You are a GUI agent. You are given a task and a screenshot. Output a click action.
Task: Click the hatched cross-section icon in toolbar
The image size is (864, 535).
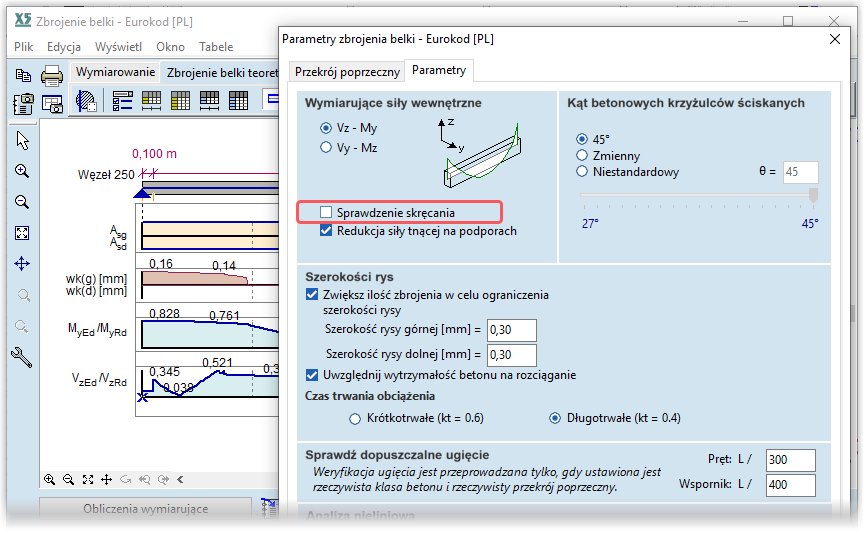[x=86, y=101]
